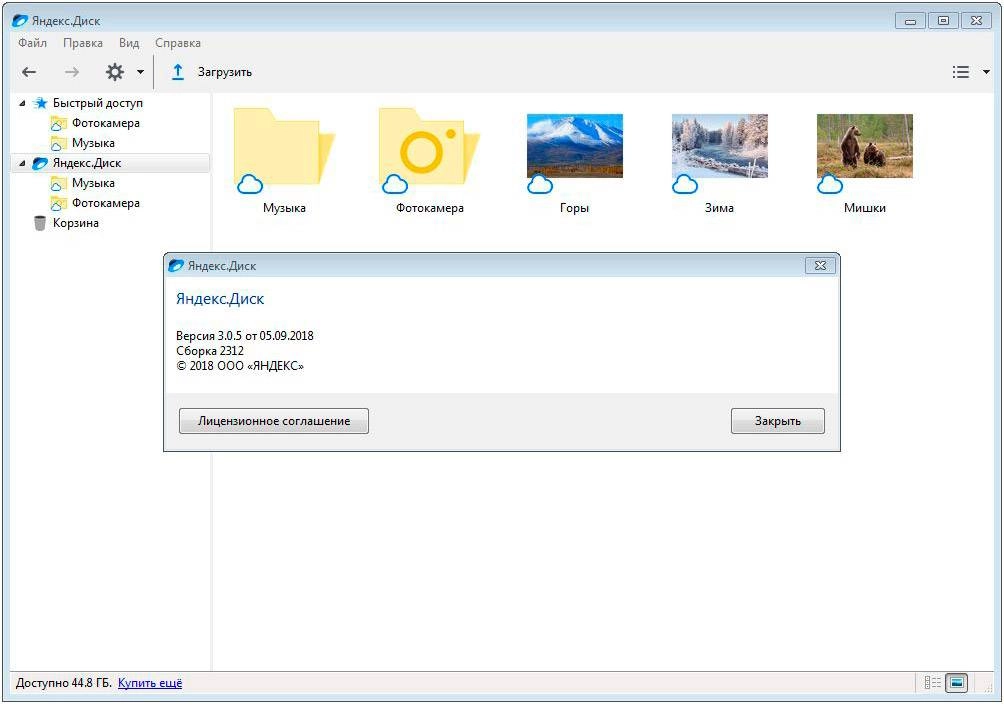Click the upload arrow icon
This screenshot has height=705, width=1004.
(178, 72)
